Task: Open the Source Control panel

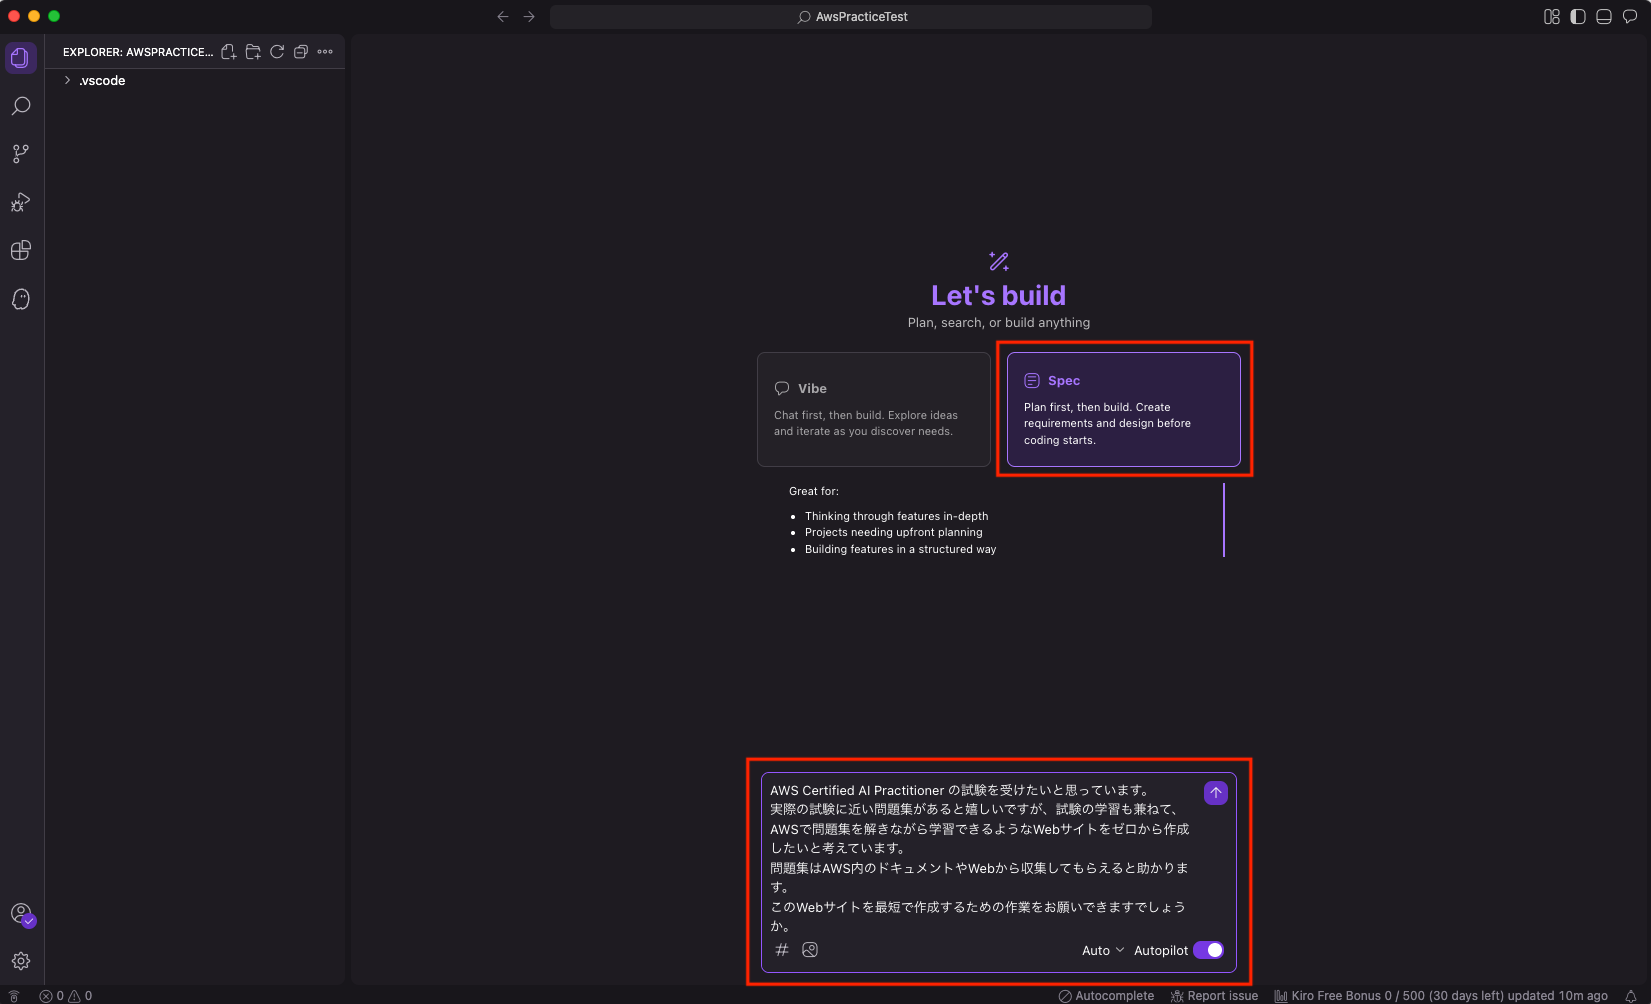Action: coord(21,153)
